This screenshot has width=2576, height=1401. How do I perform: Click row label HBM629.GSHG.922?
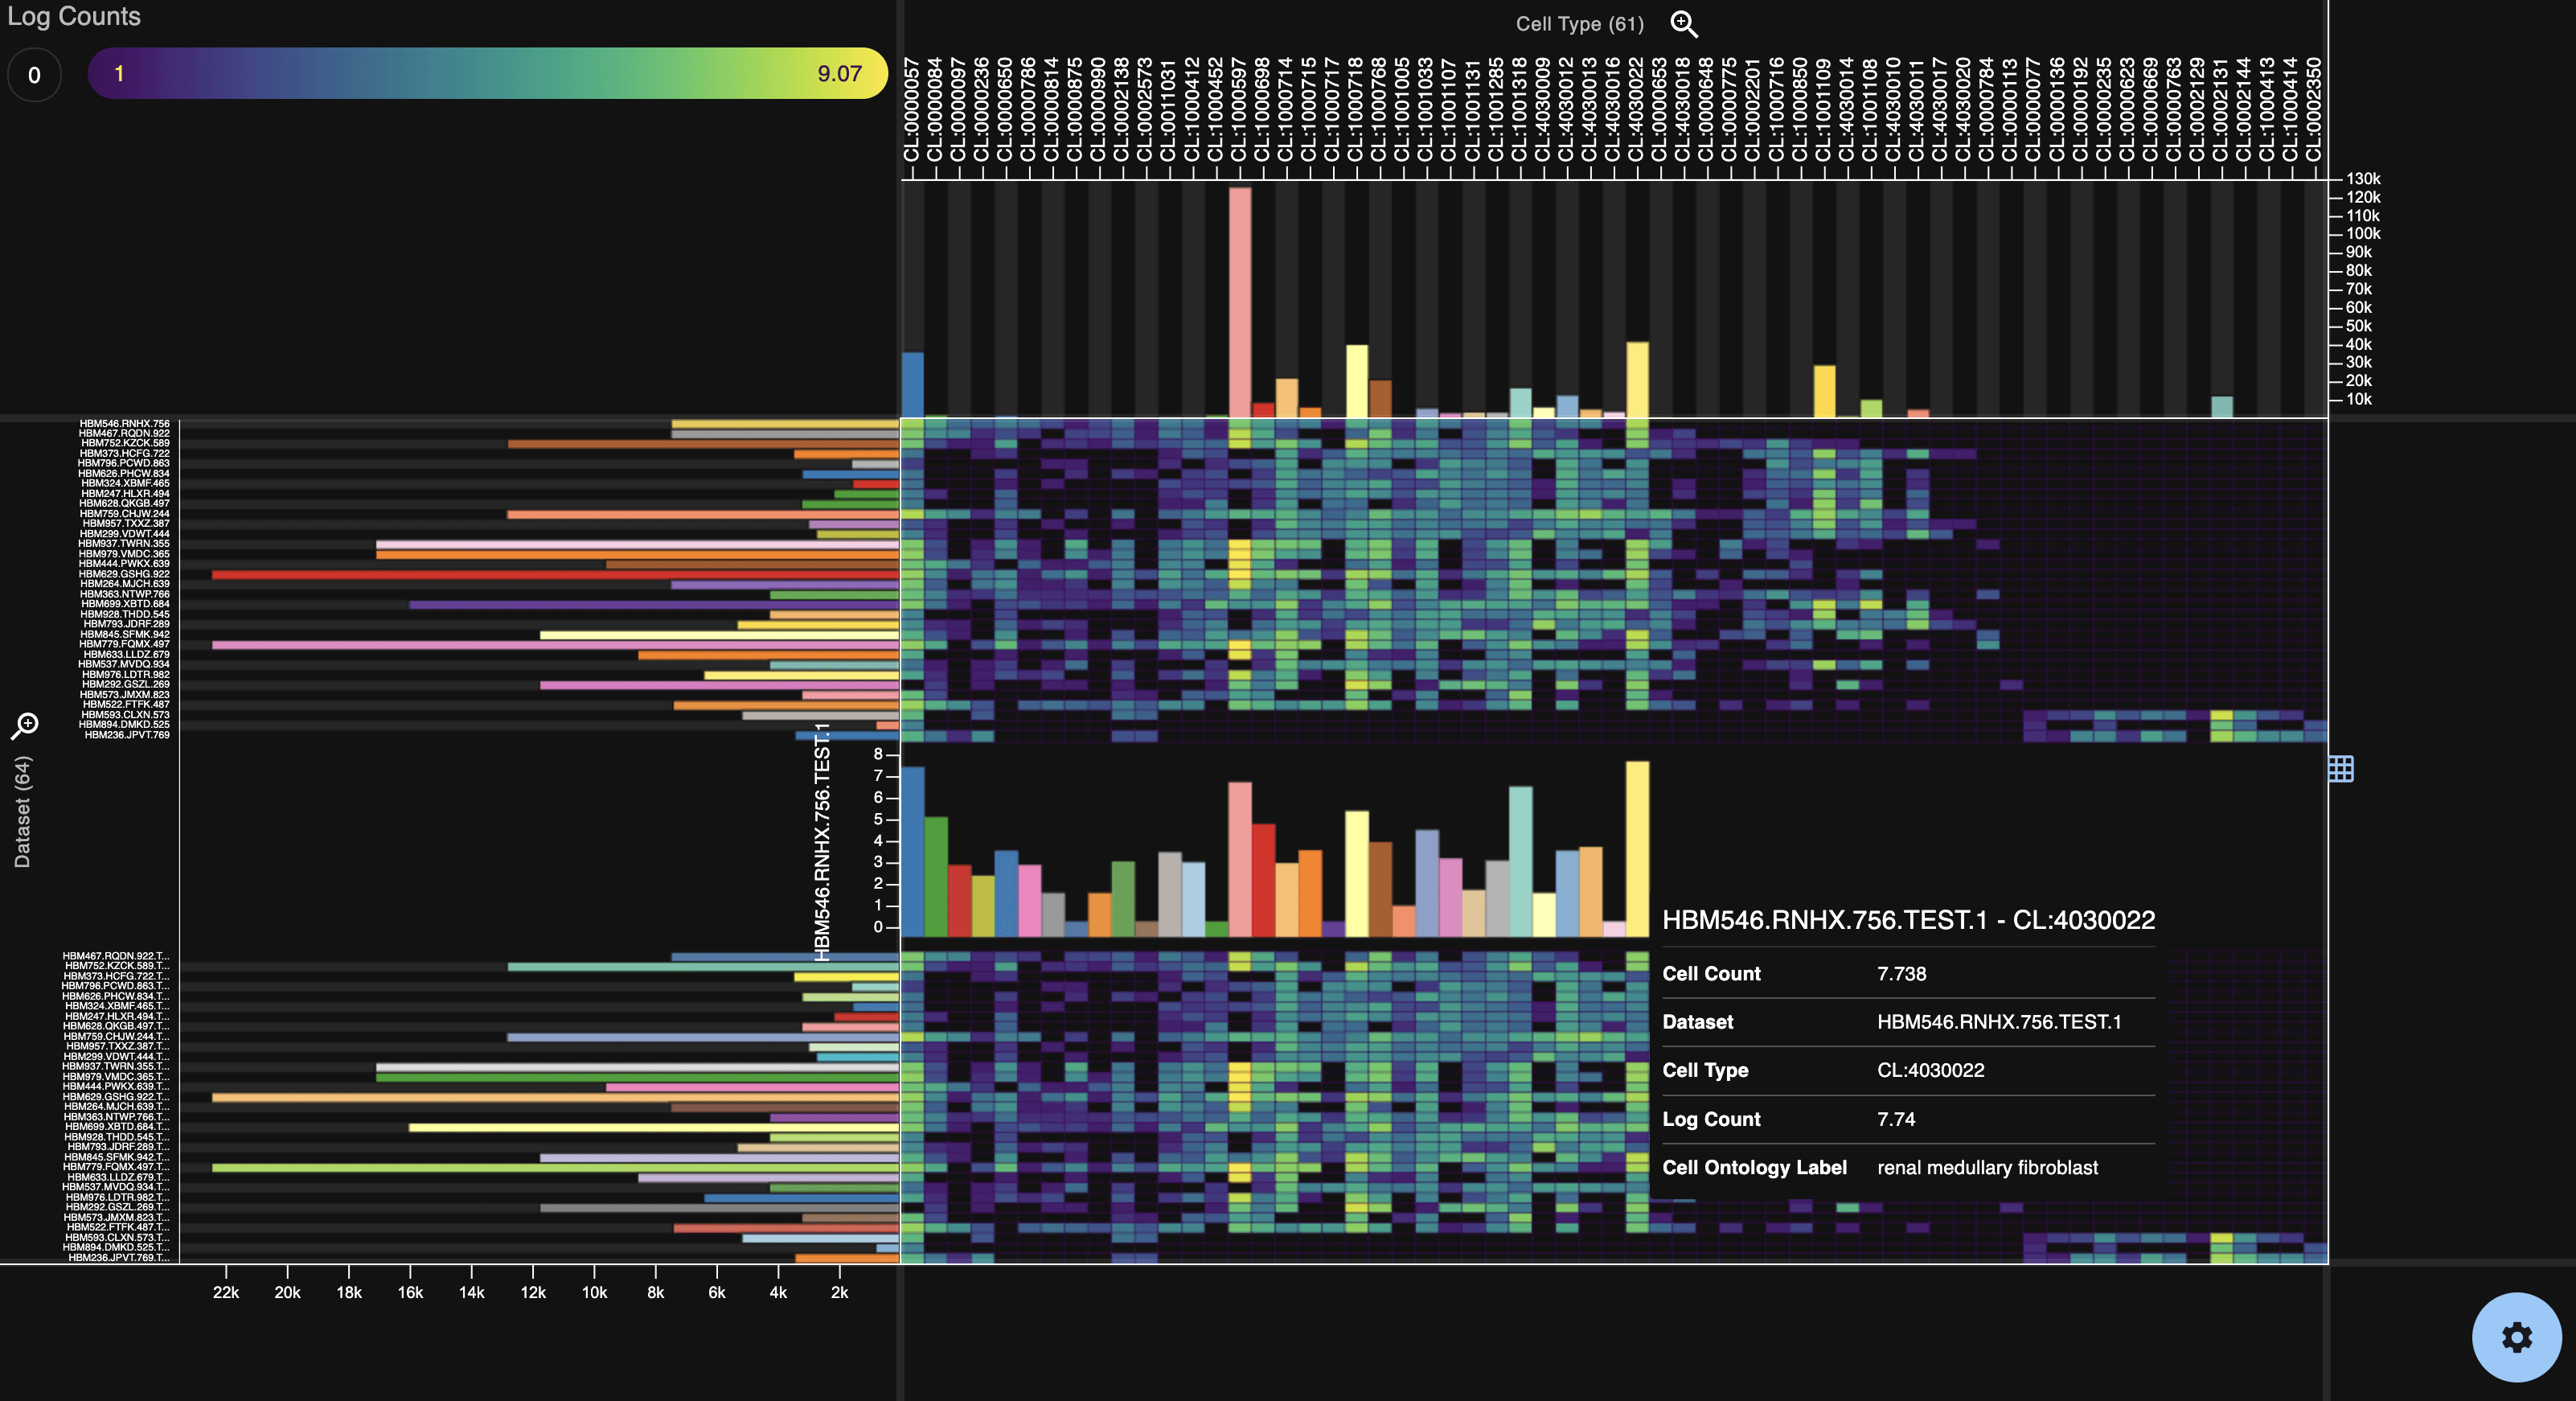pyautogui.click(x=124, y=574)
